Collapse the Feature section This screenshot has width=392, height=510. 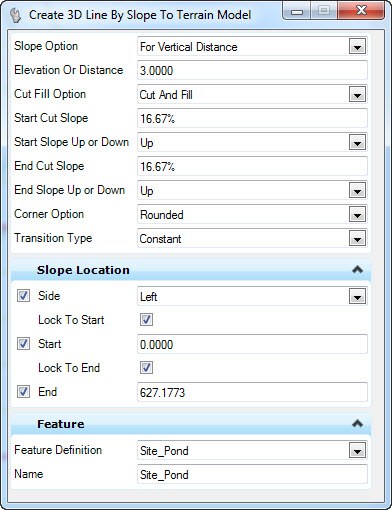pos(357,424)
